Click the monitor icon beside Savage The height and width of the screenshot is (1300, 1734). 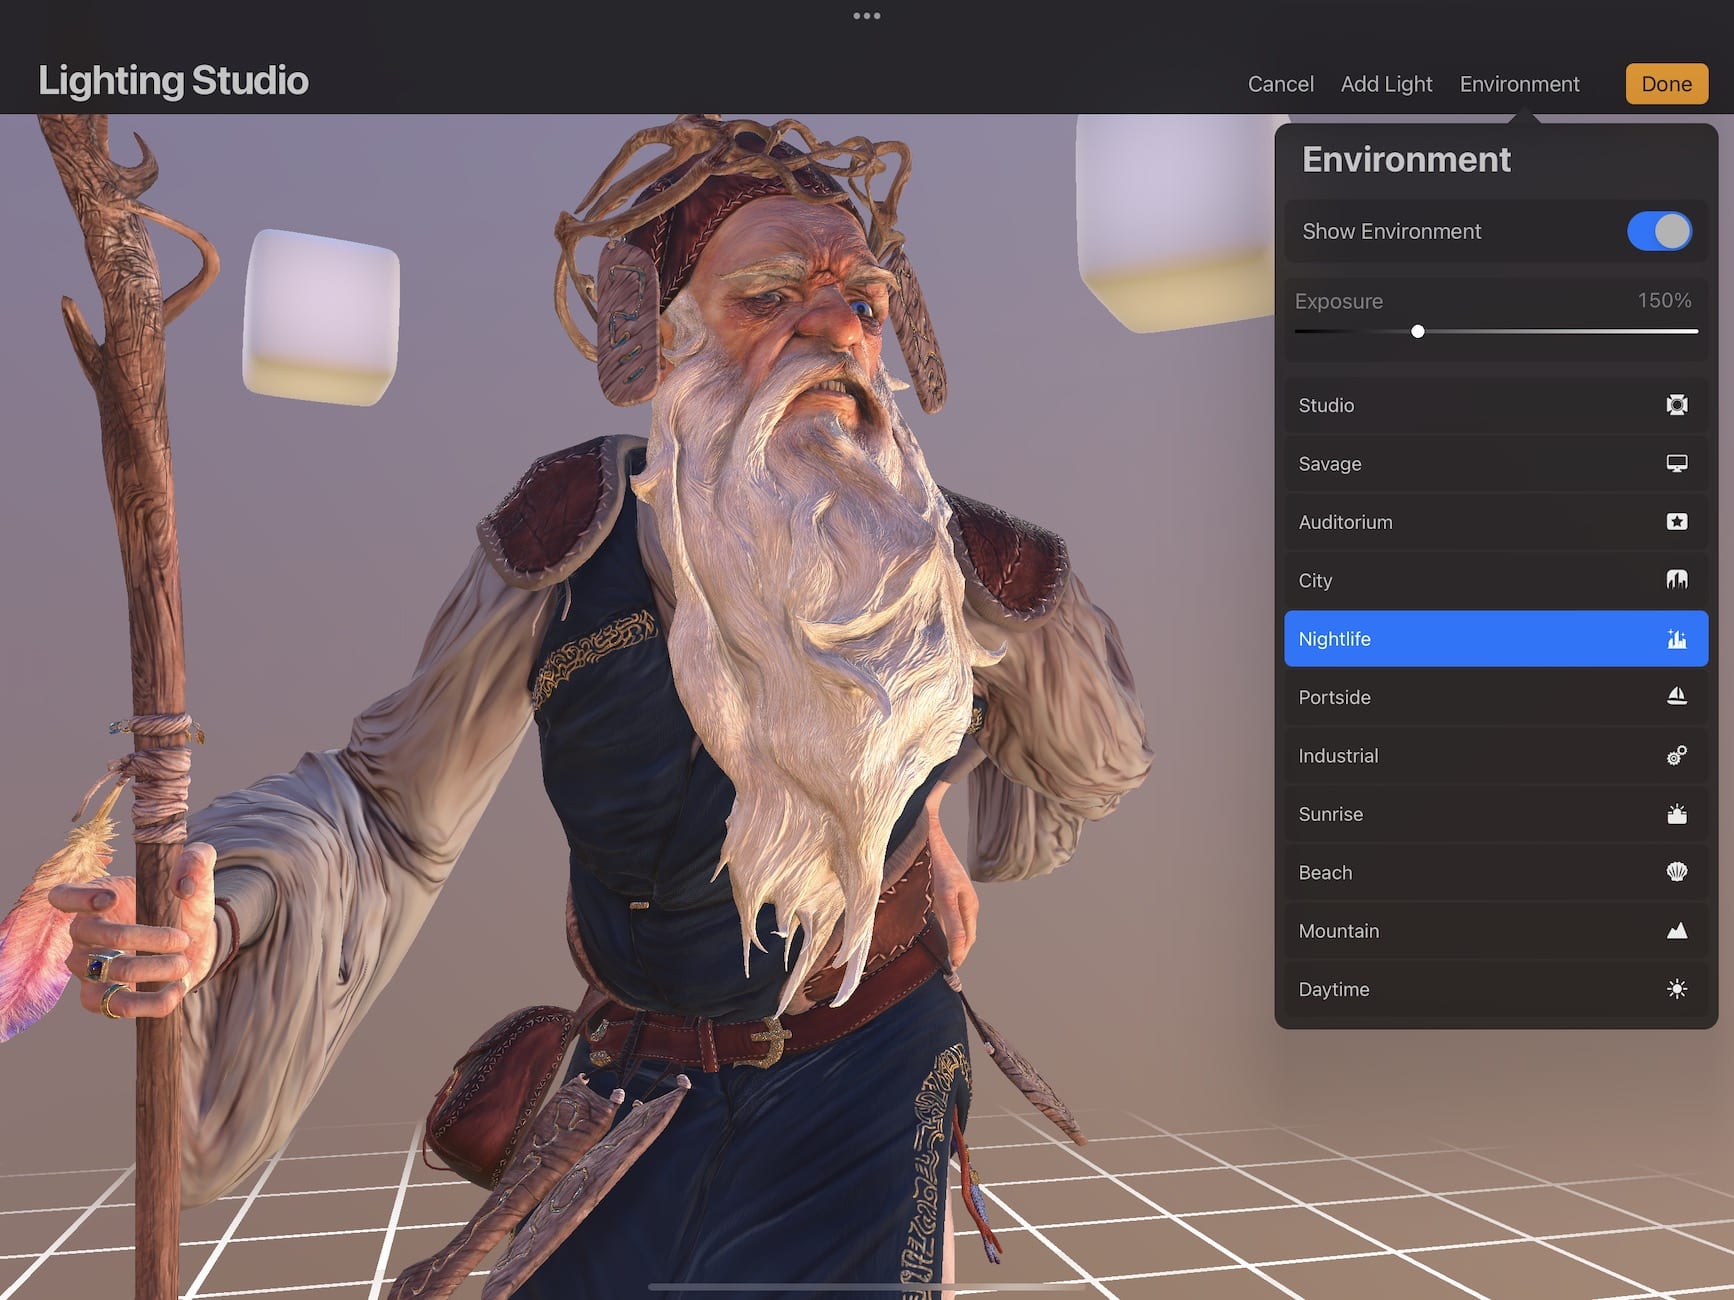(x=1676, y=463)
